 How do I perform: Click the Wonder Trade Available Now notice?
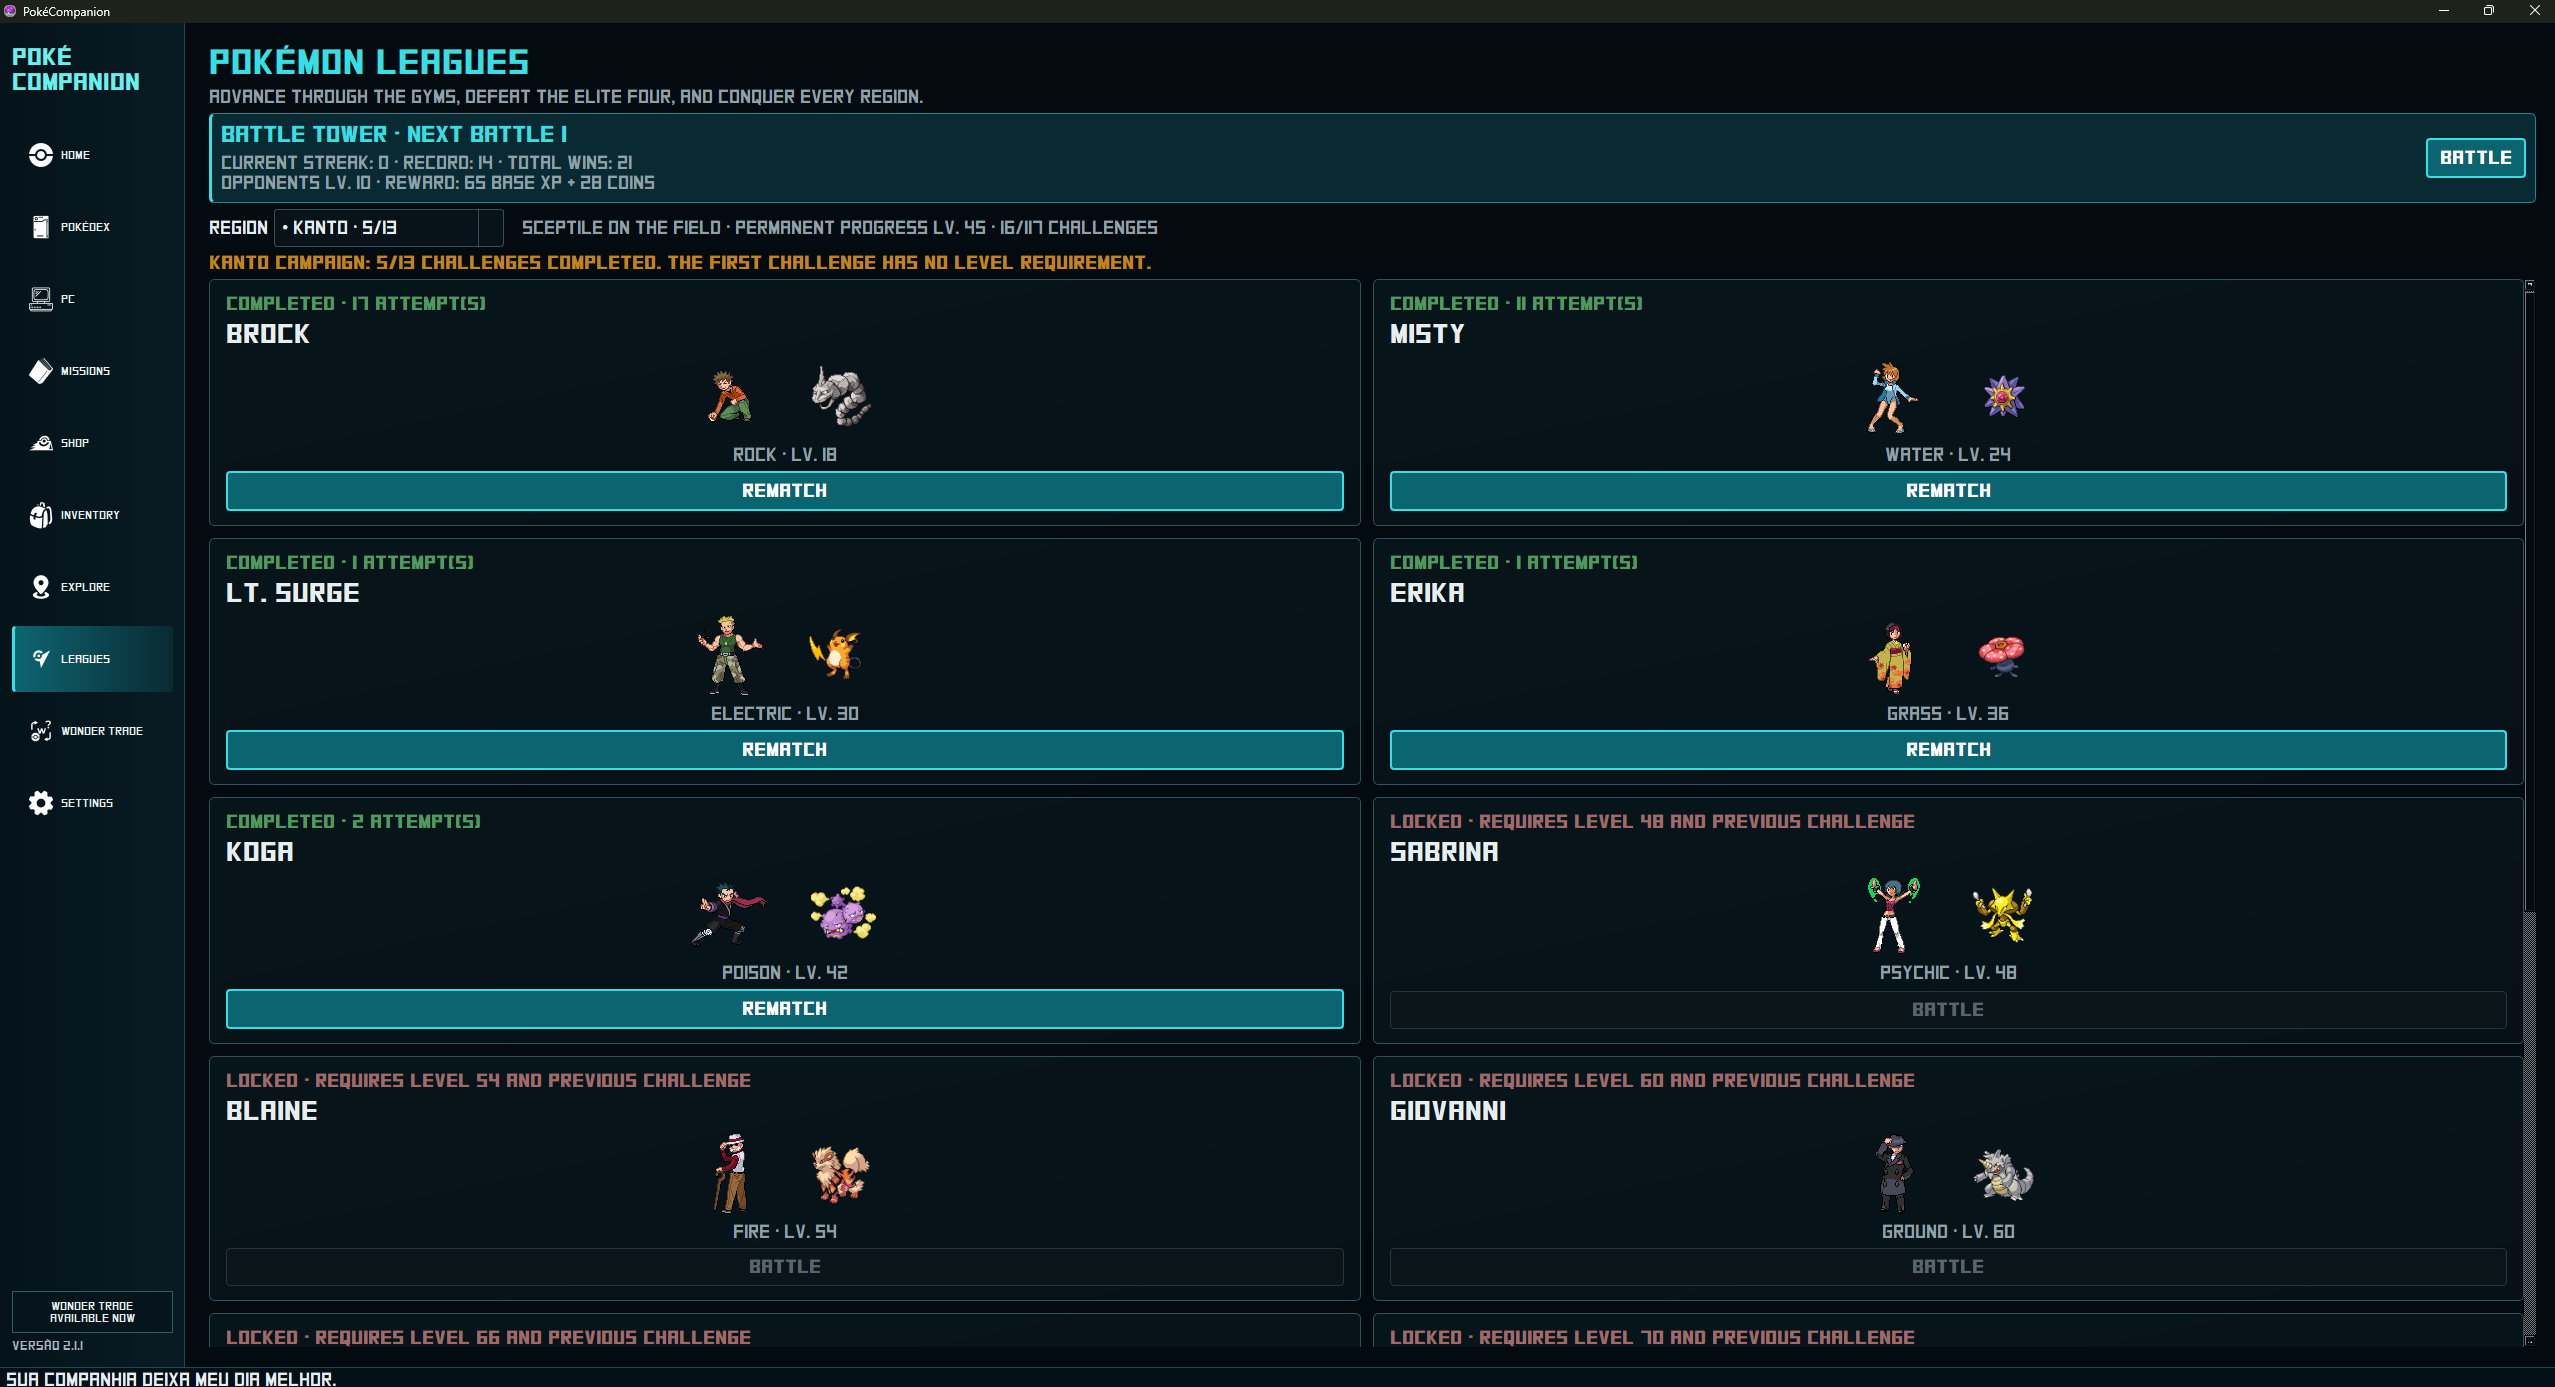pos(92,1312)
